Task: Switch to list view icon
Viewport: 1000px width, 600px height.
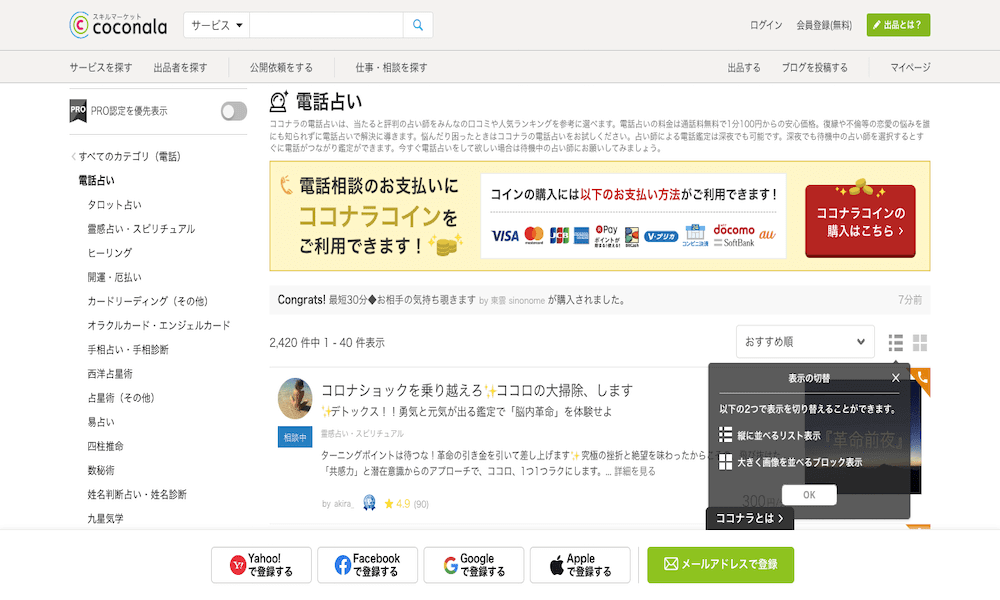Action: coord(895,342)
